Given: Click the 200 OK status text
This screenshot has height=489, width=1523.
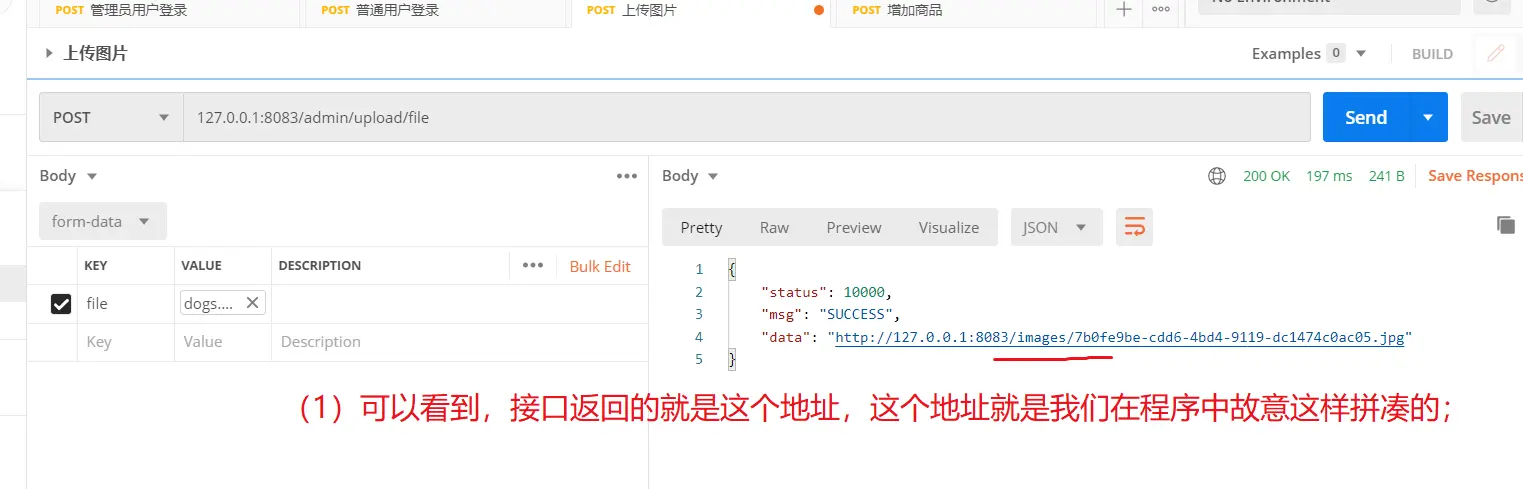Looking at the screenshot, I should pos(1266,176).
